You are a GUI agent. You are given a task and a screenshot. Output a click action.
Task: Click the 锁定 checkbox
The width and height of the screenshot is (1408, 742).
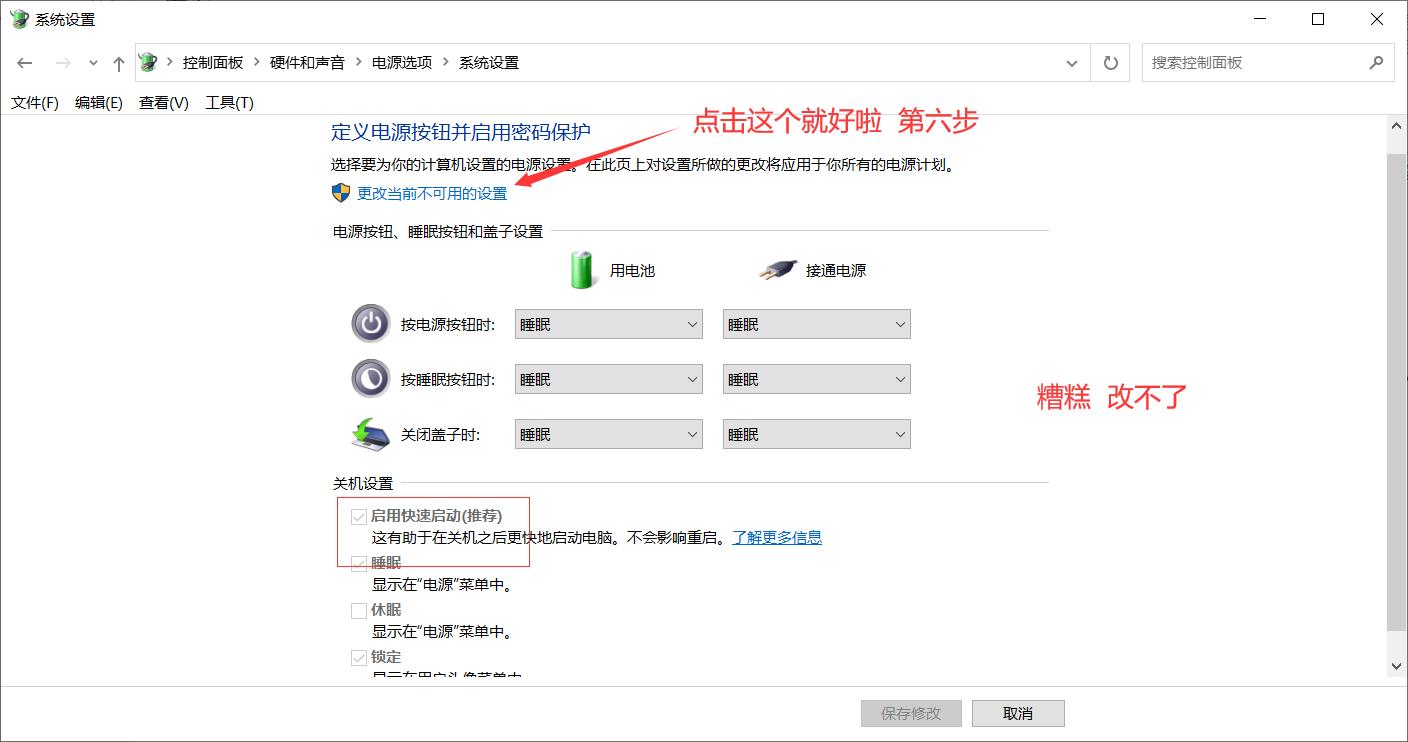click(x=359, y=657)
